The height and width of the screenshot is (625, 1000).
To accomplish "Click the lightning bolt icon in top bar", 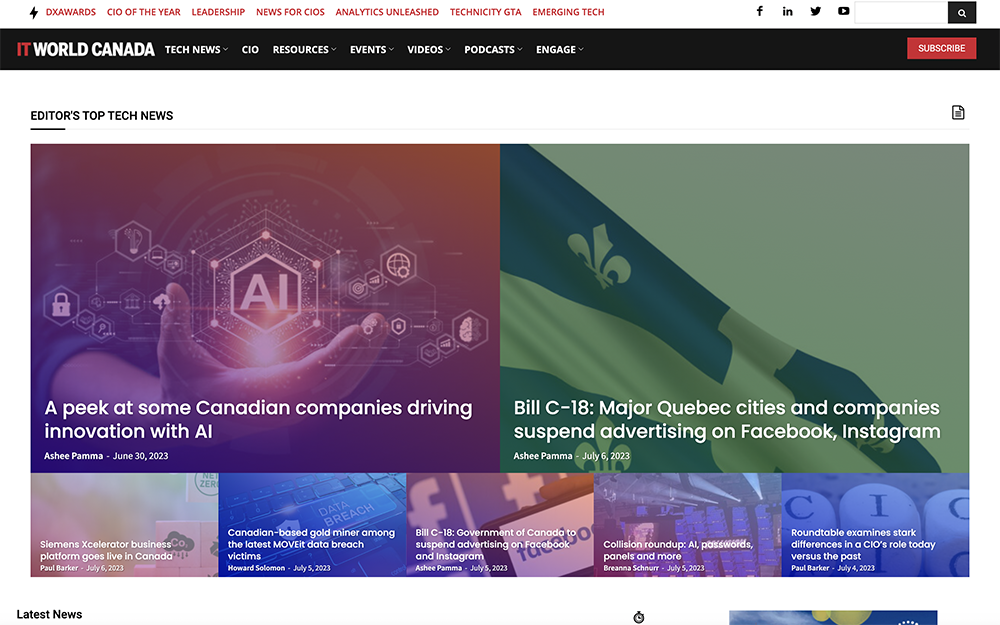I will [34, 13].
